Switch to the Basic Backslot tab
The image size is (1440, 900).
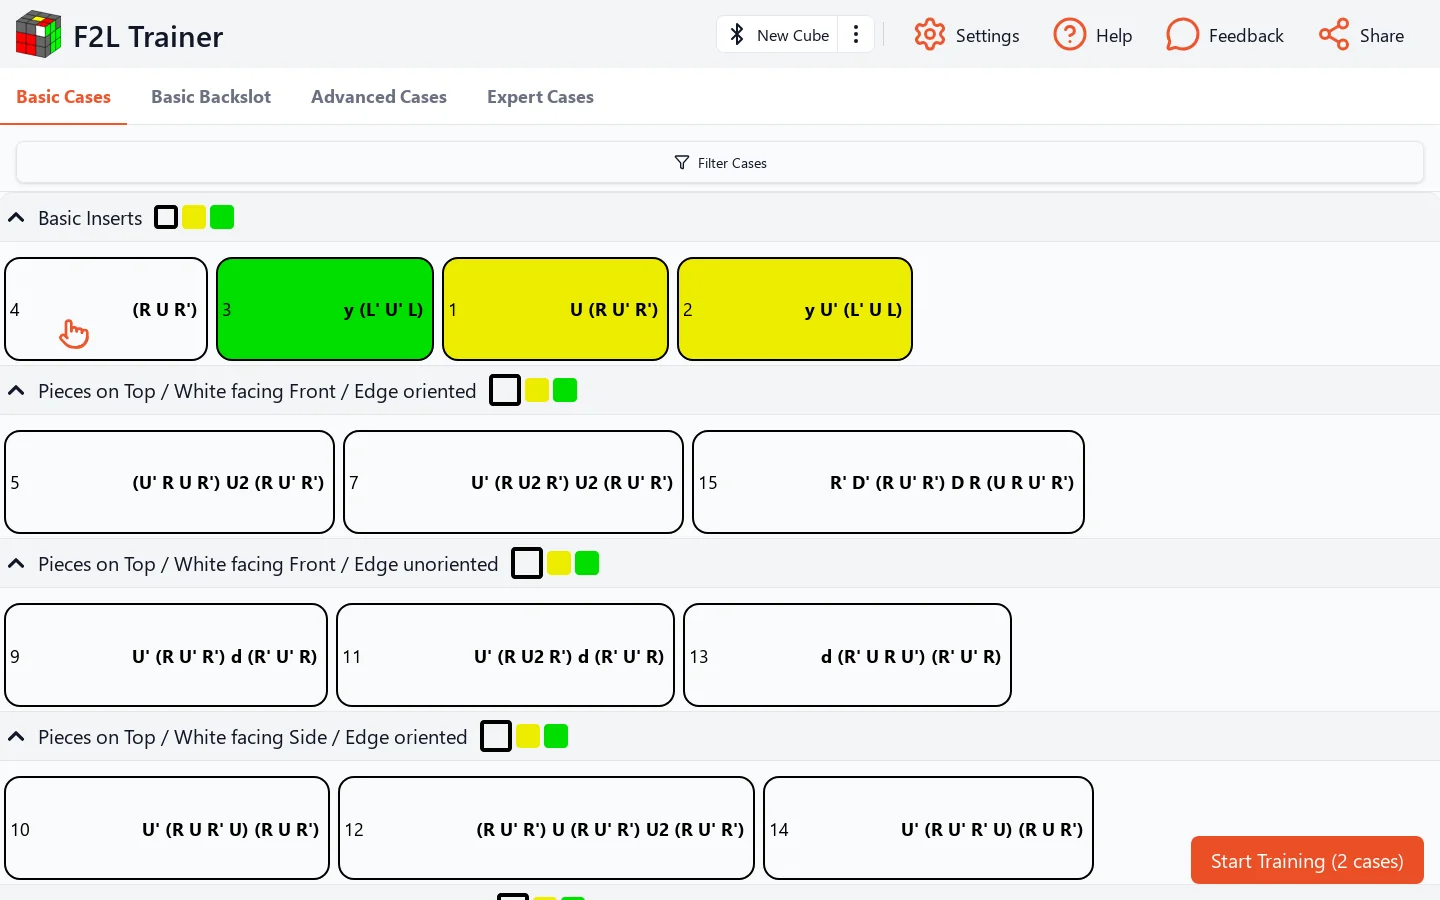pos(211,97)
